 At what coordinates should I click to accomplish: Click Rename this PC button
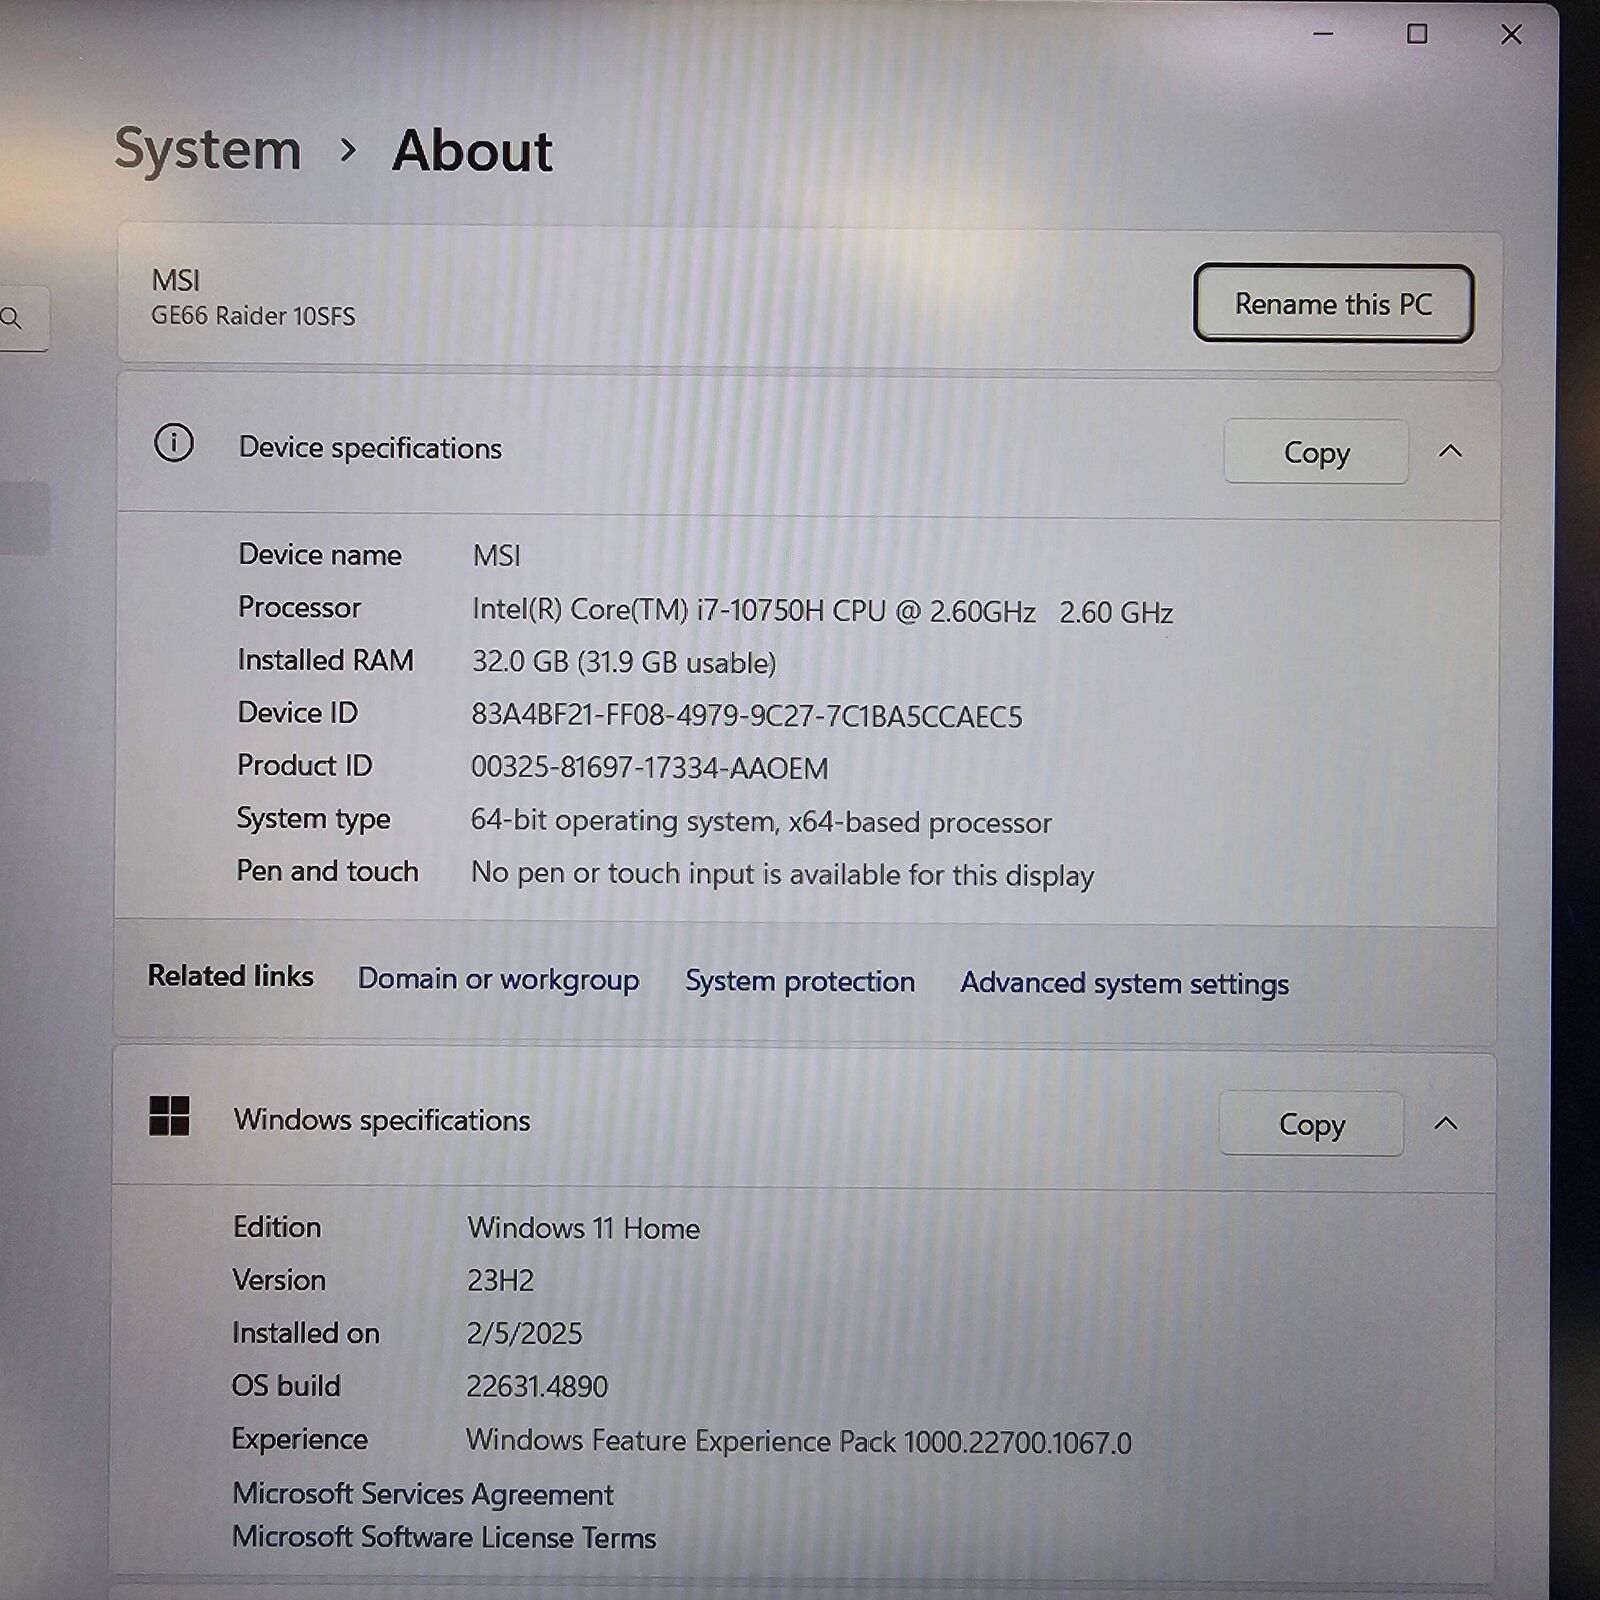[x=1333, y=303]
